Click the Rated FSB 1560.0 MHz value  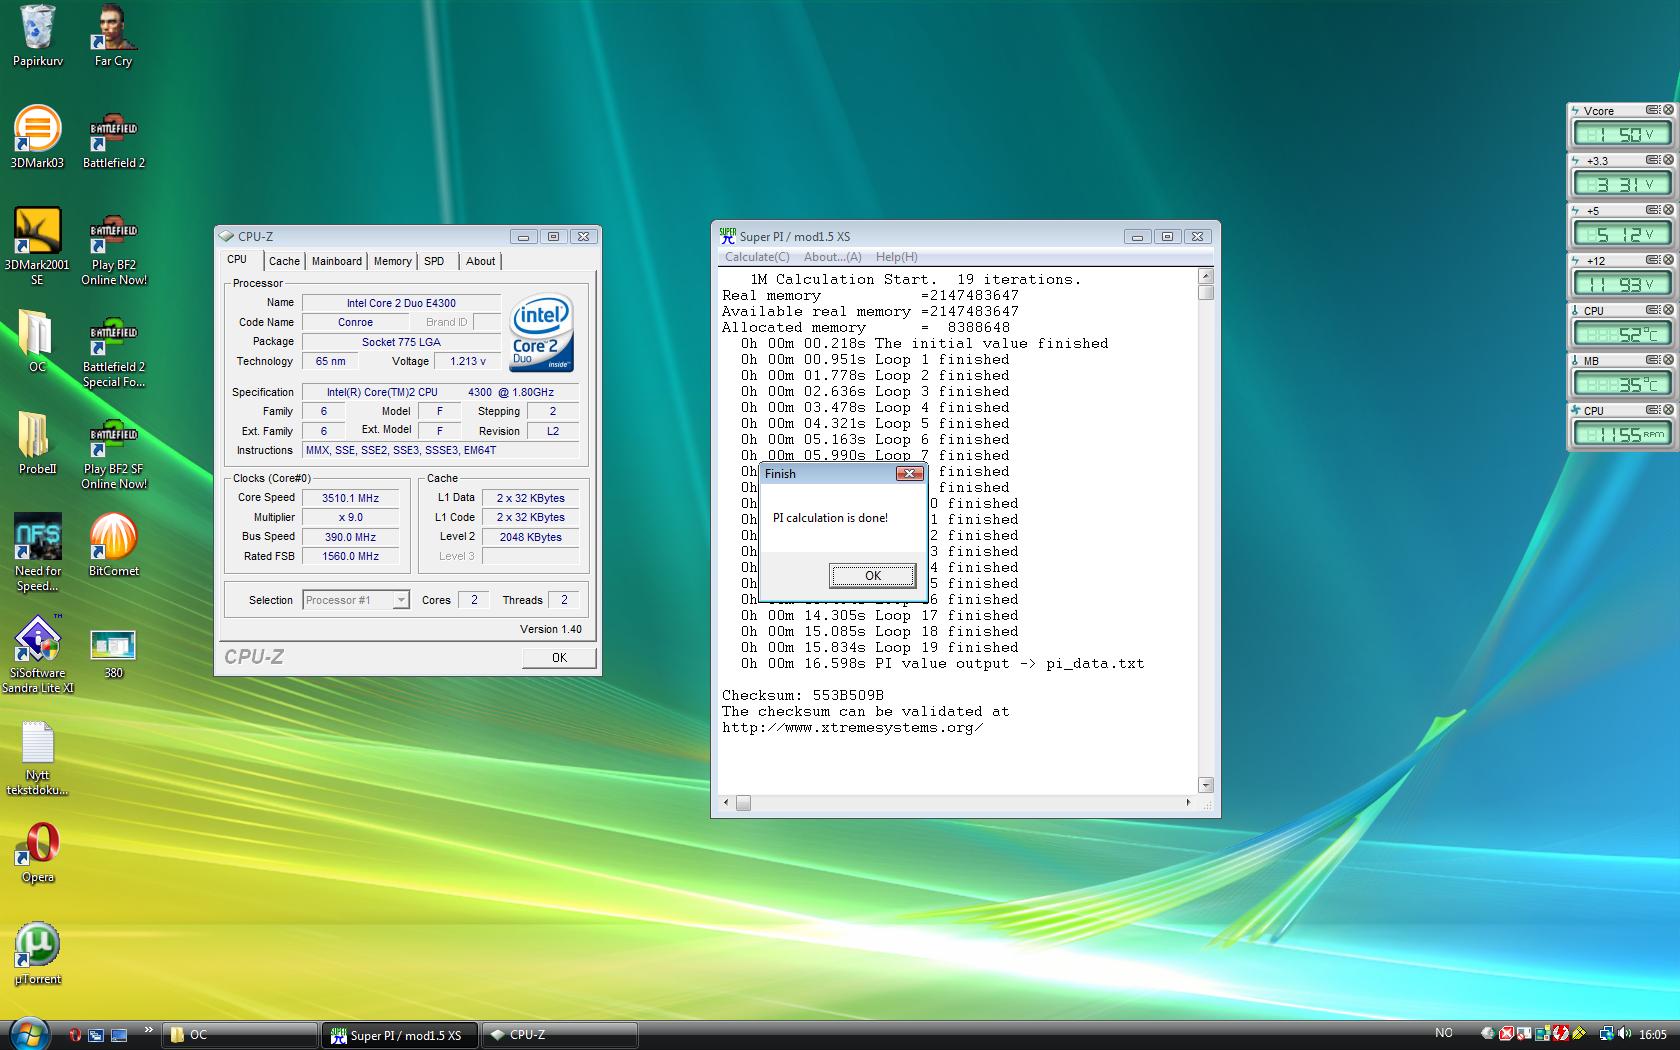[350, 556]
